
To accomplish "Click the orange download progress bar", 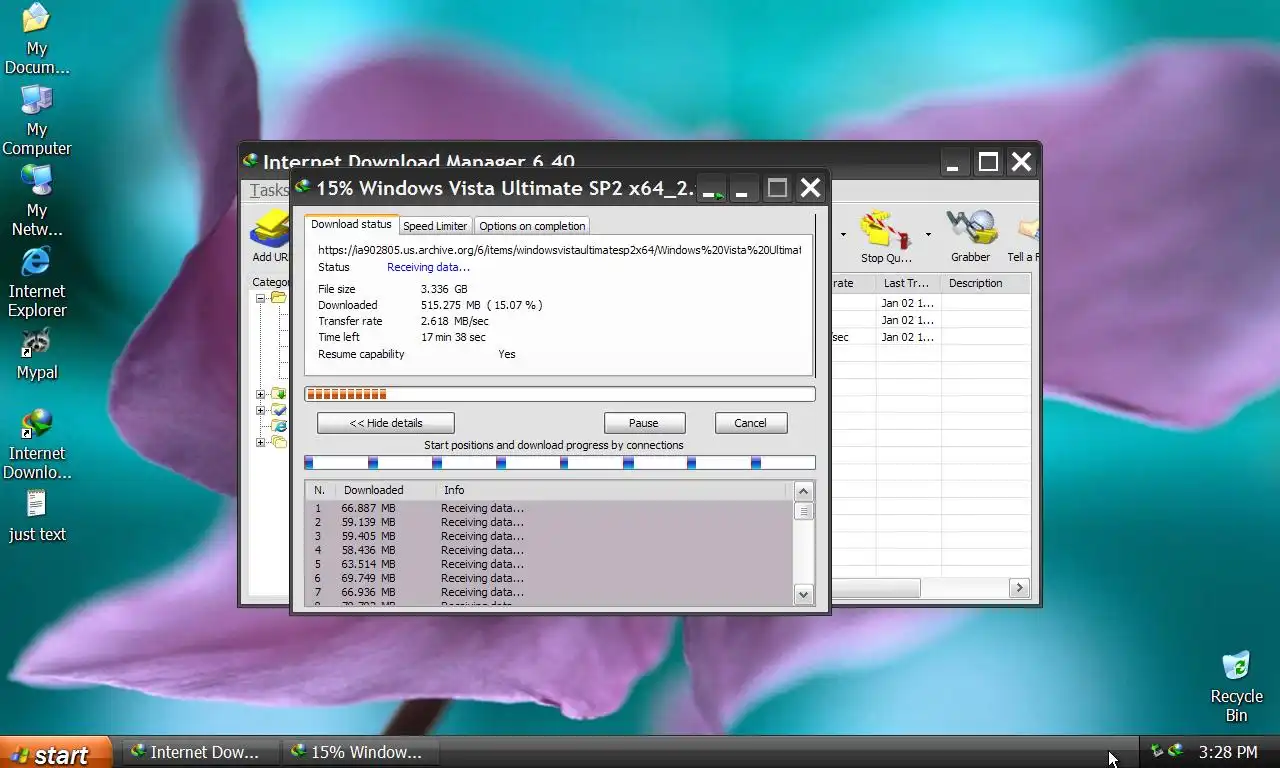I will pos(560,394).
